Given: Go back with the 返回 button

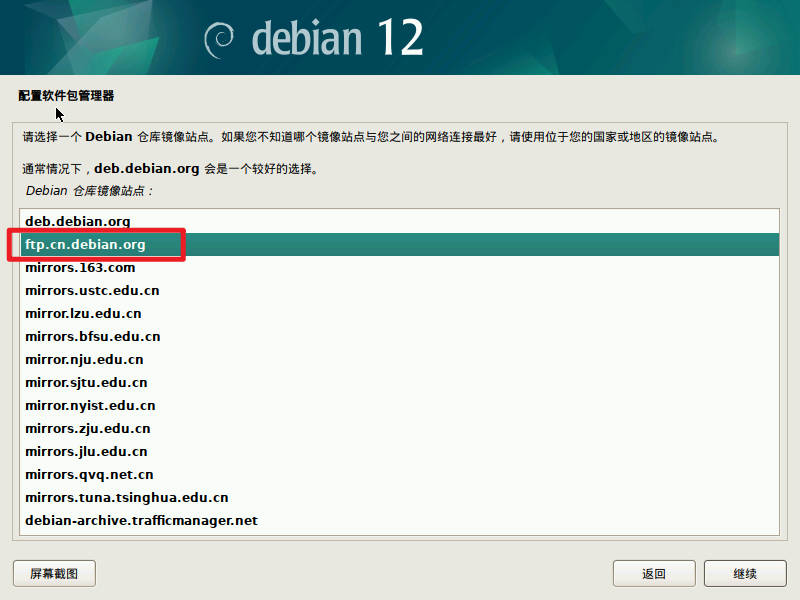Looking at the screenshot, I should 654,573.
